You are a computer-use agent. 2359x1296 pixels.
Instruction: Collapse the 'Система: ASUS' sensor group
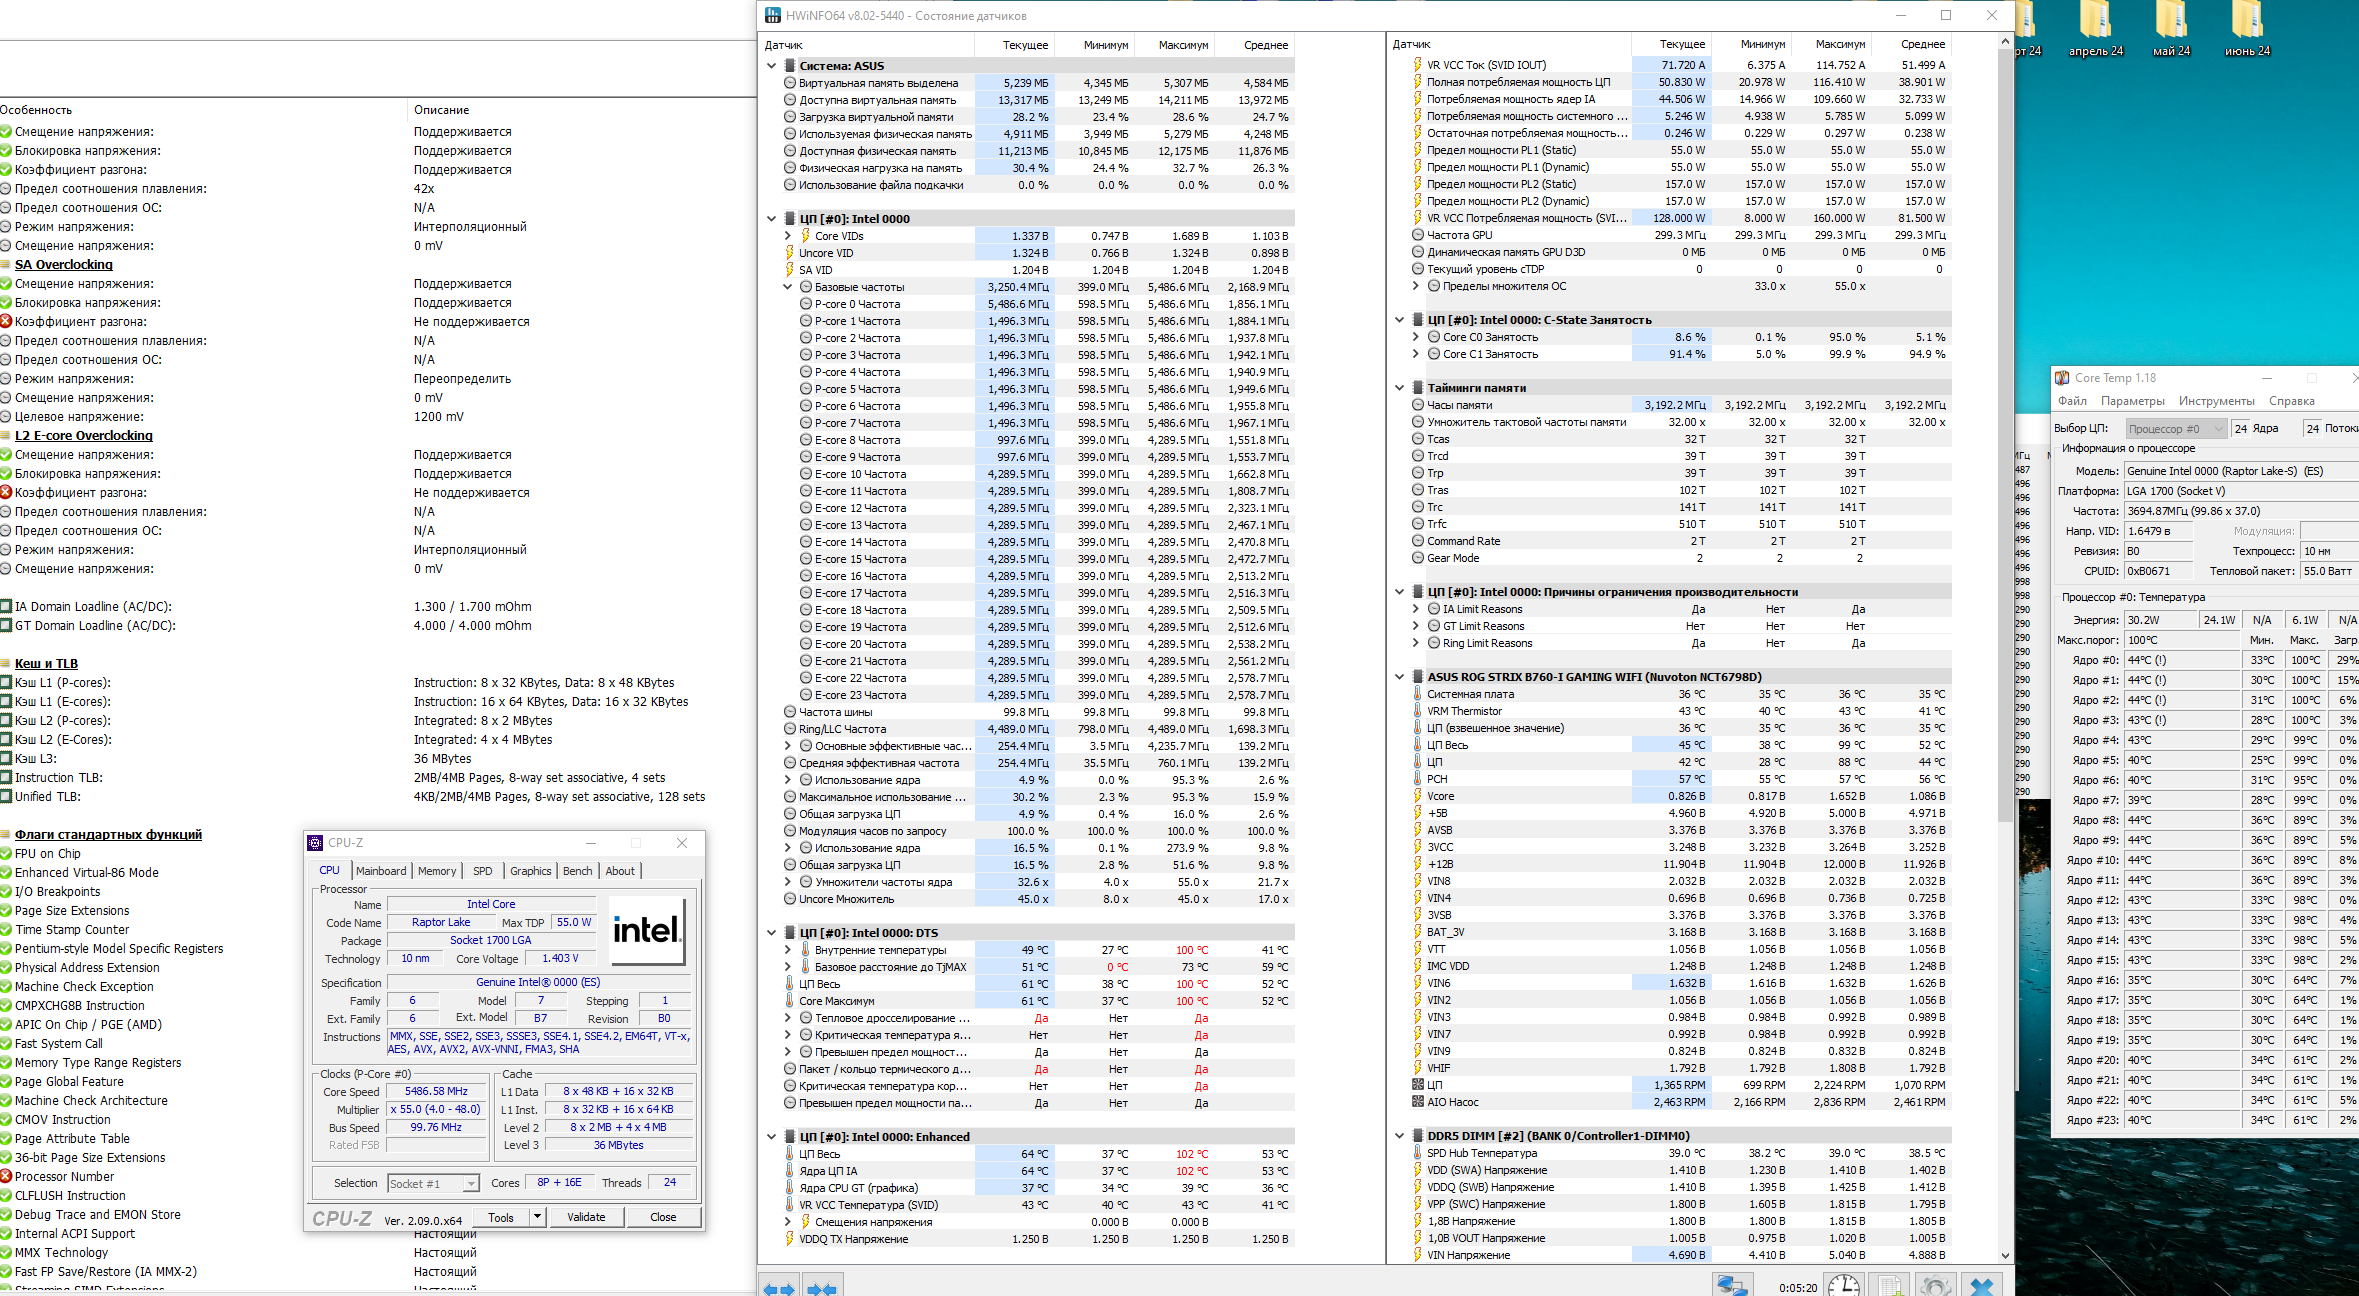pyautogui.click(x=771, y=66)
